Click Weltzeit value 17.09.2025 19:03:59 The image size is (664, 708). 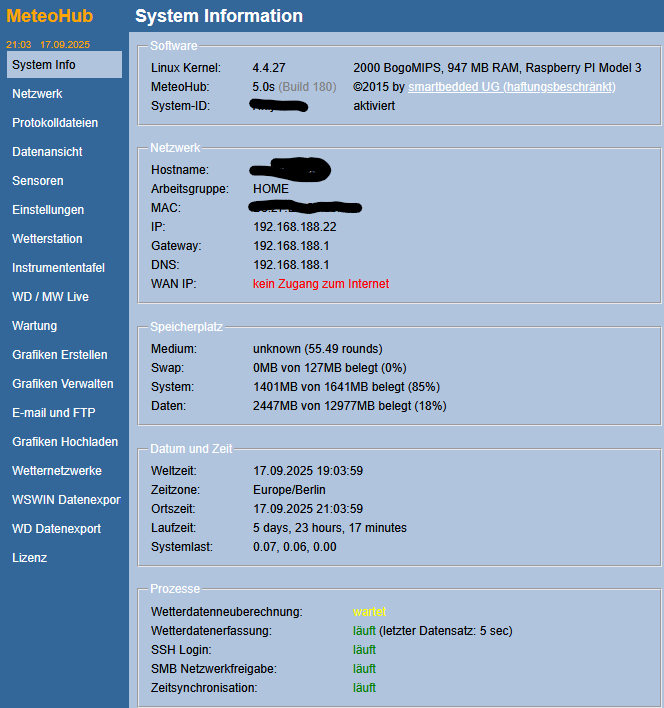(x=308, y=470)
